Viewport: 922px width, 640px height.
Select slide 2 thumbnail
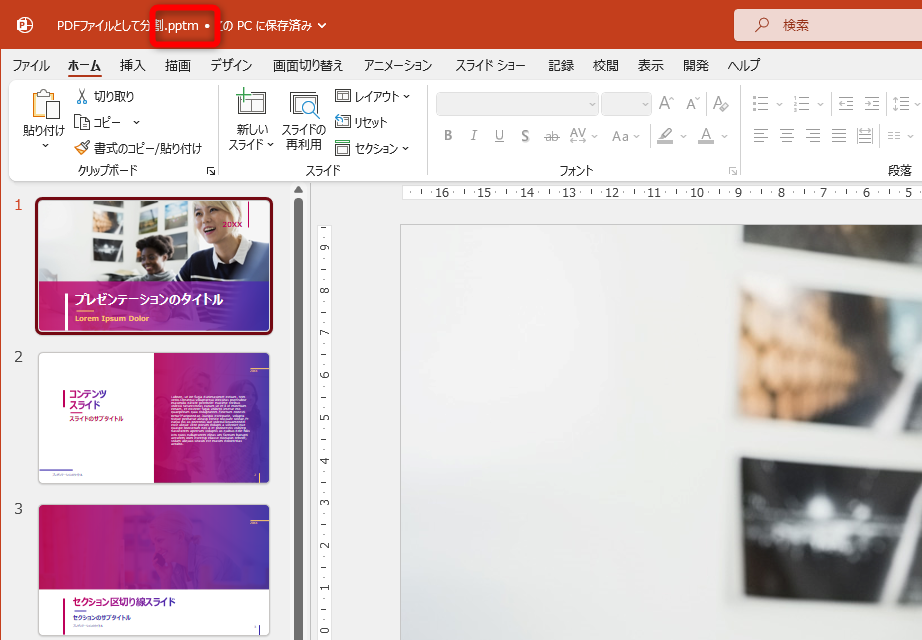[x=154, y=418]
